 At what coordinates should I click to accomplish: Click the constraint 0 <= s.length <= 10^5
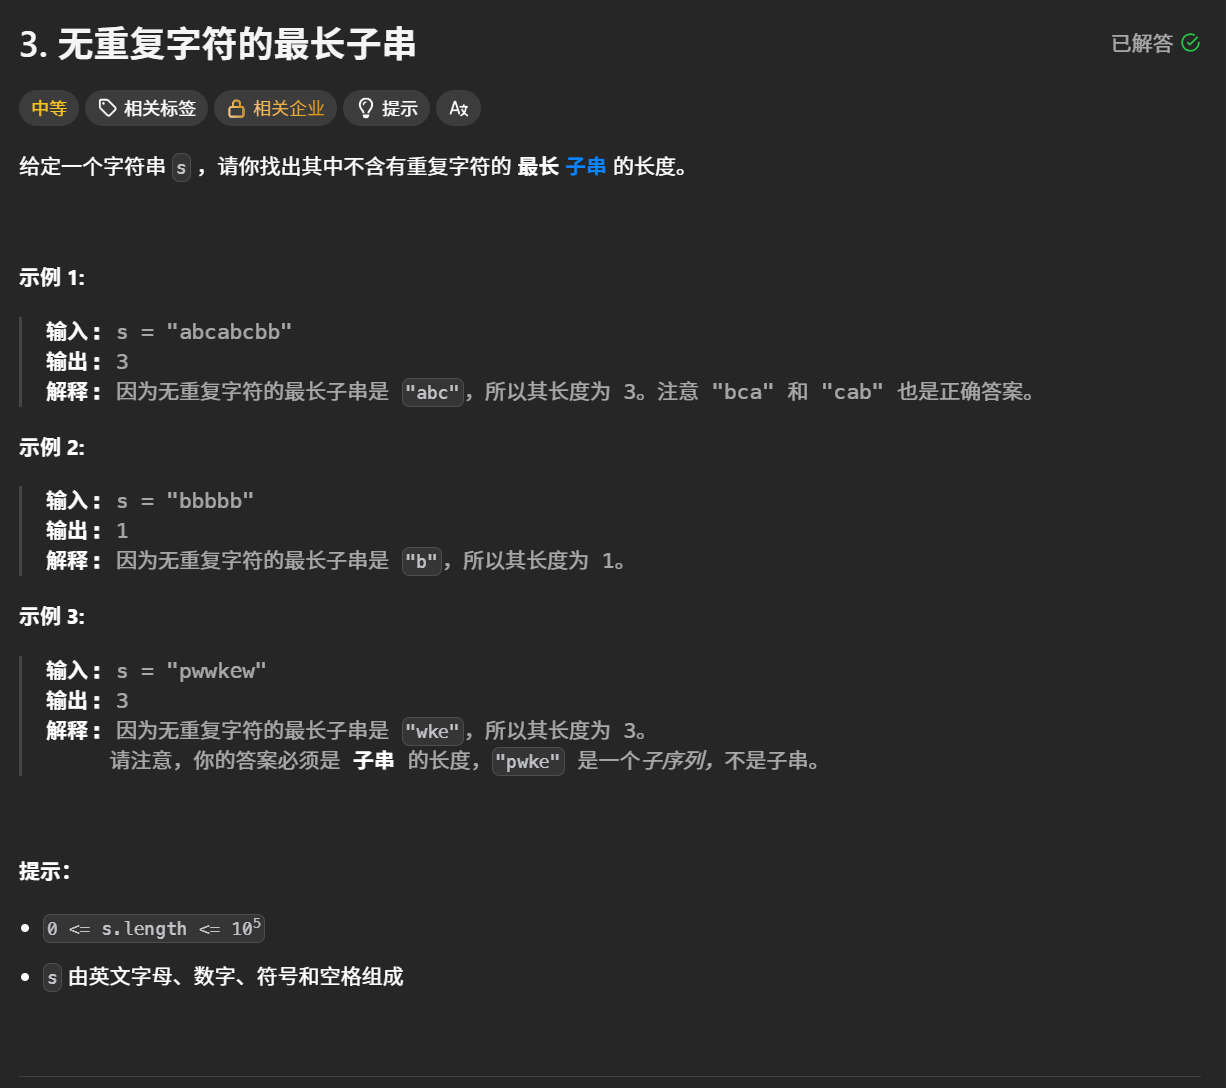coord(154,928)
